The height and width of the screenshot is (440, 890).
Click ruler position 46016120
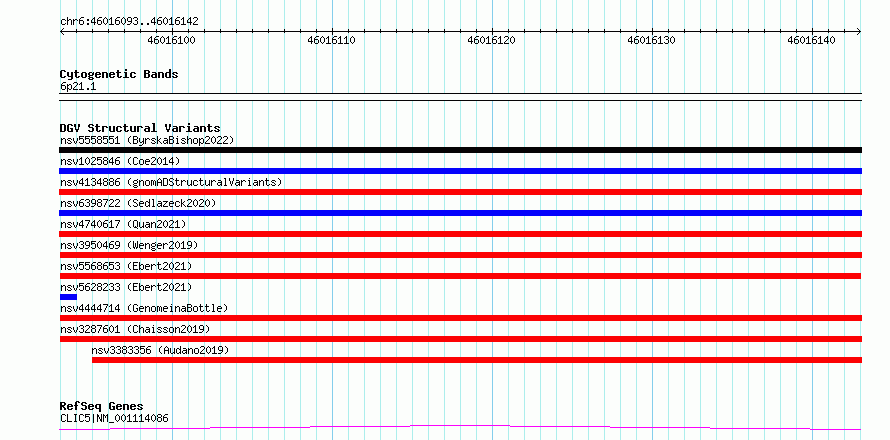[492, 41]
